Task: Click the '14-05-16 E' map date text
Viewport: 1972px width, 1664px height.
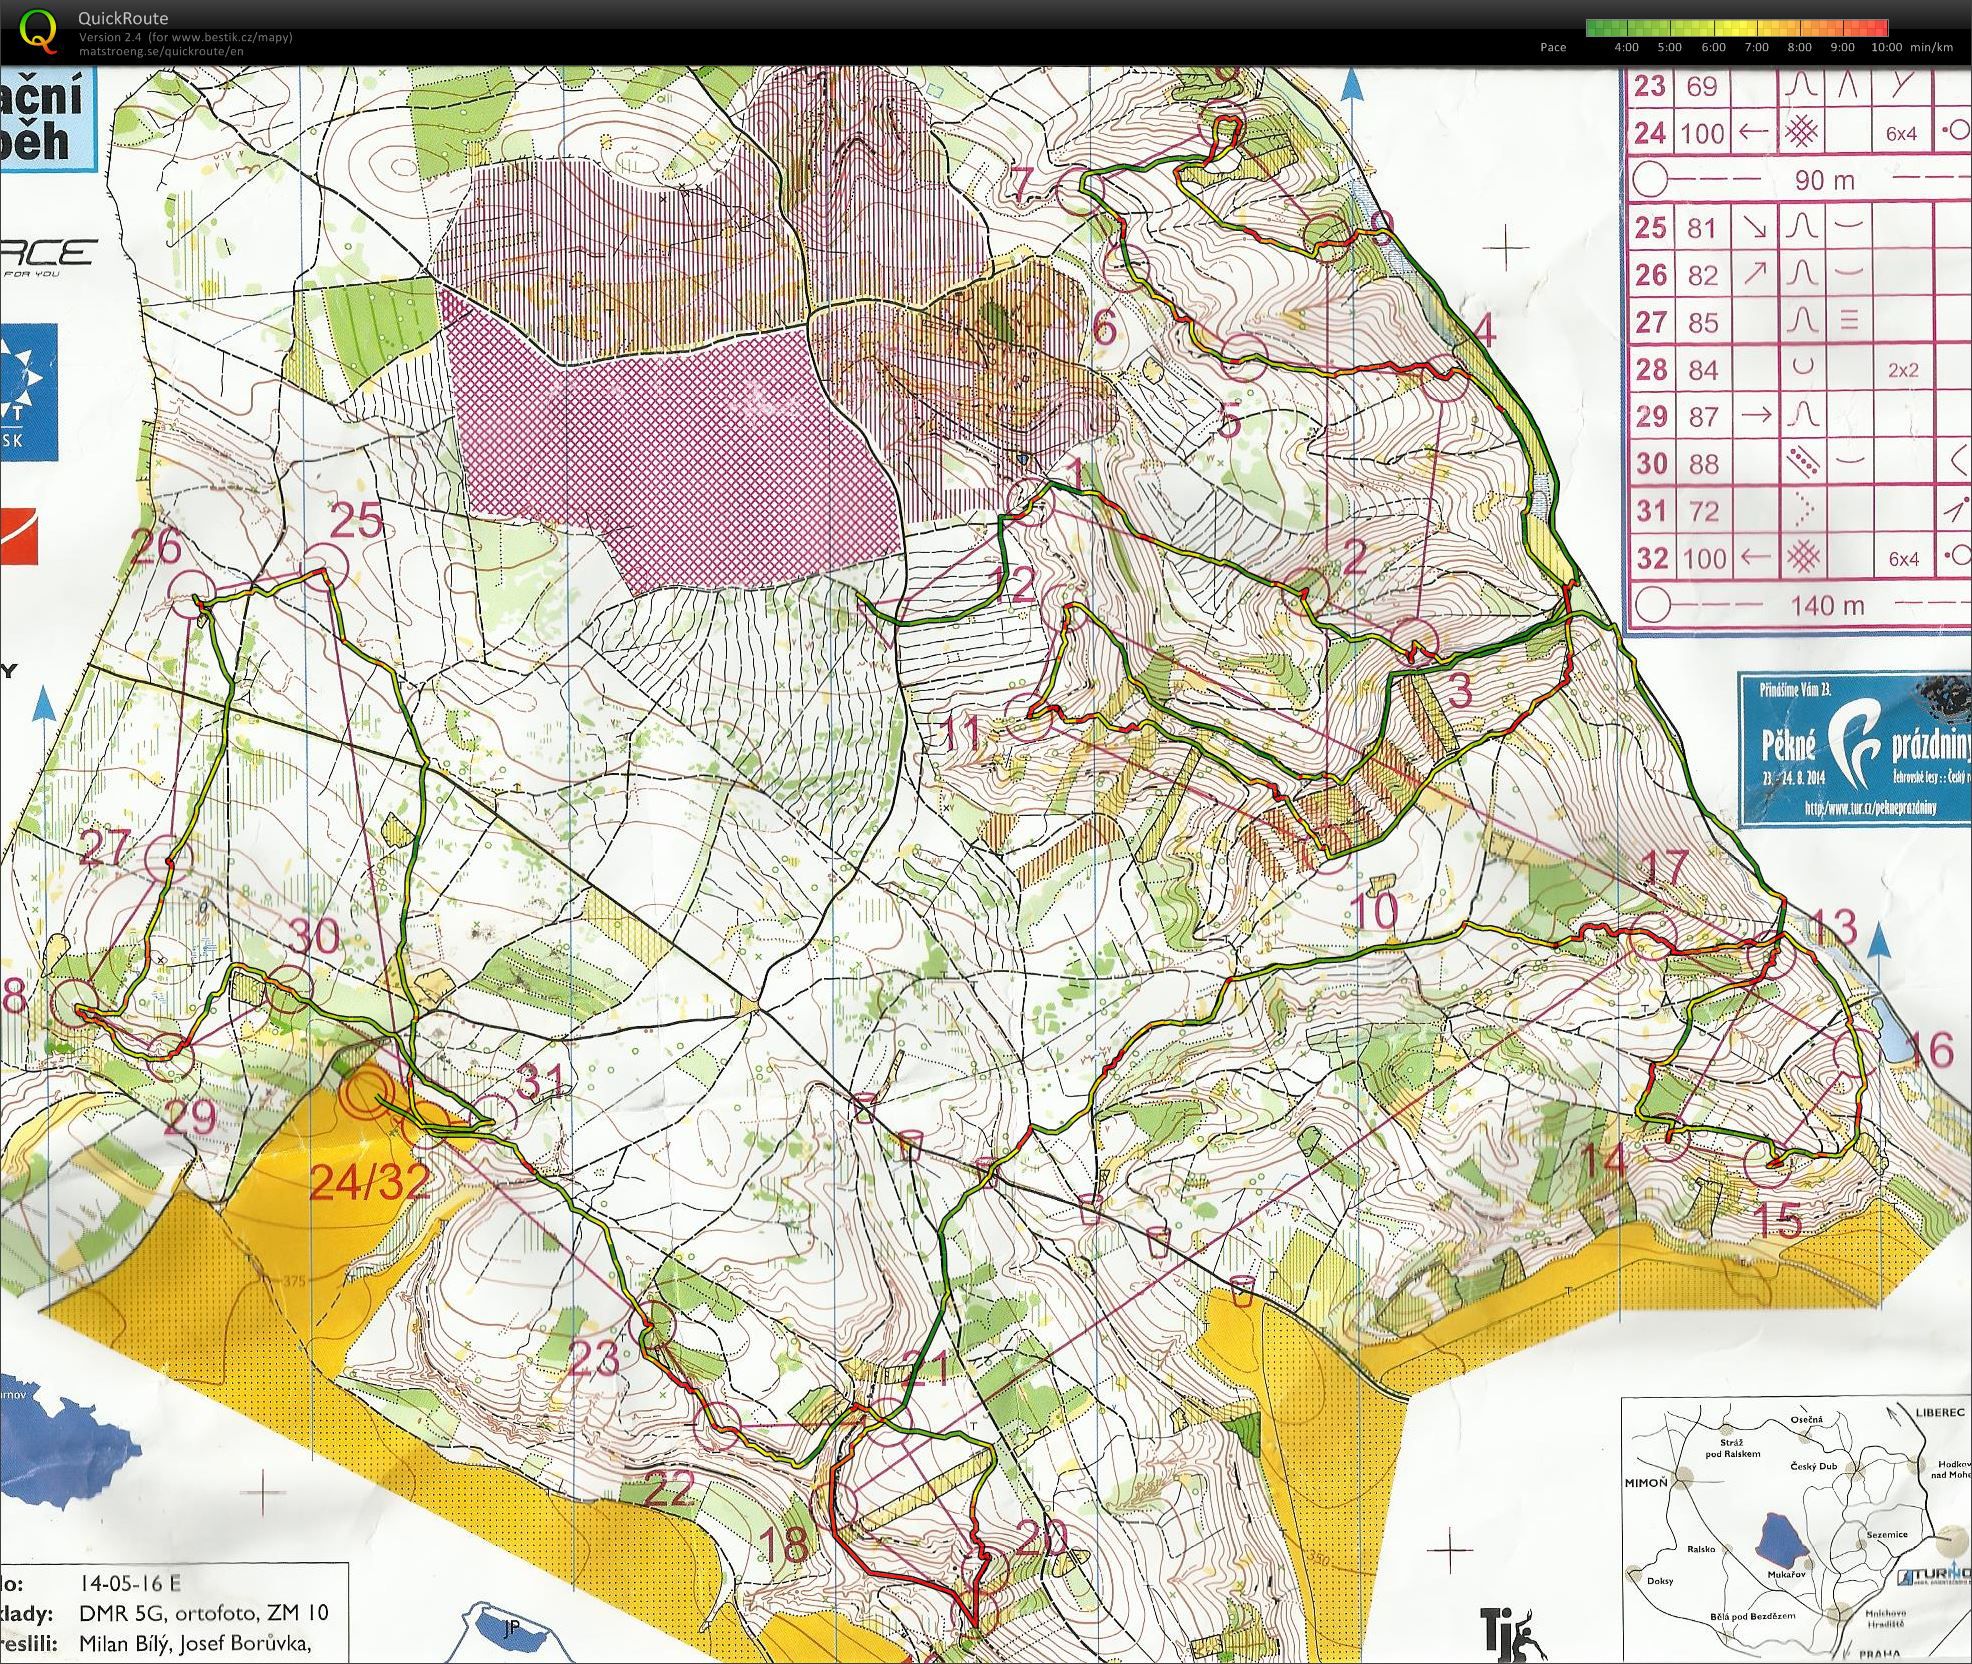Action: (x=129, y=1583)
